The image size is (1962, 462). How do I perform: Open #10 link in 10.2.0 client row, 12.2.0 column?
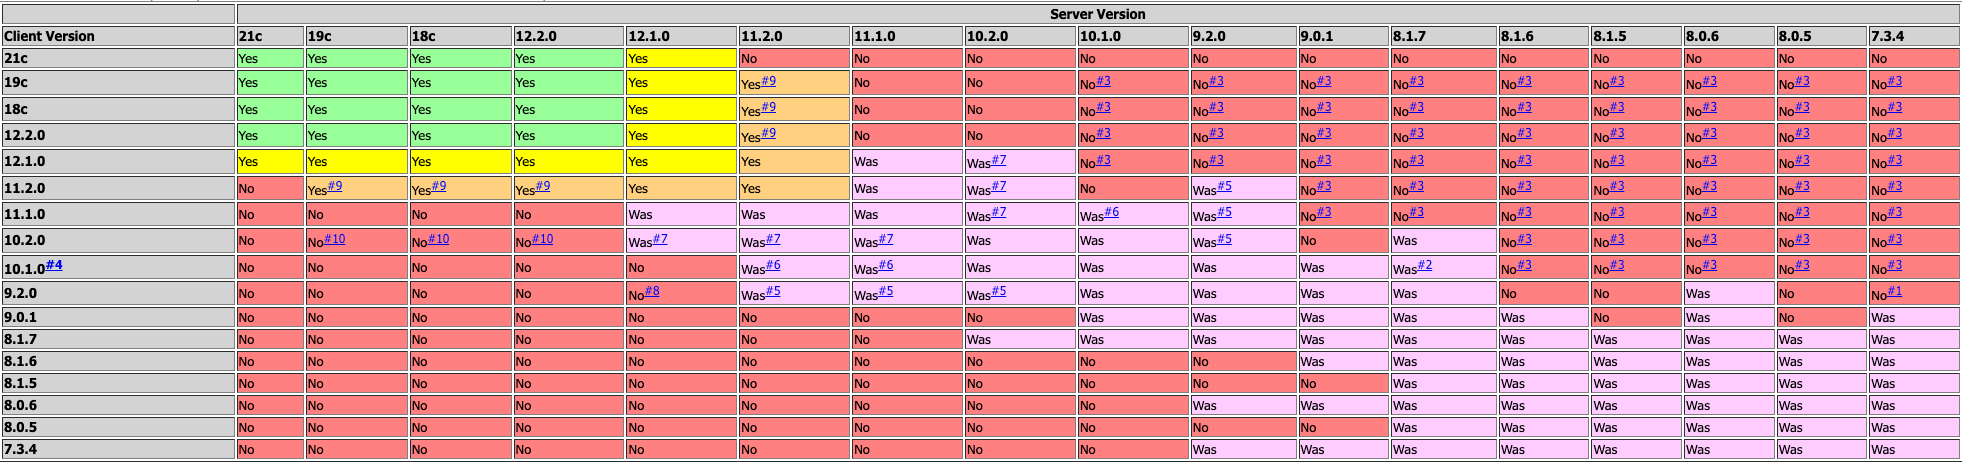click(x=542, y=239)
